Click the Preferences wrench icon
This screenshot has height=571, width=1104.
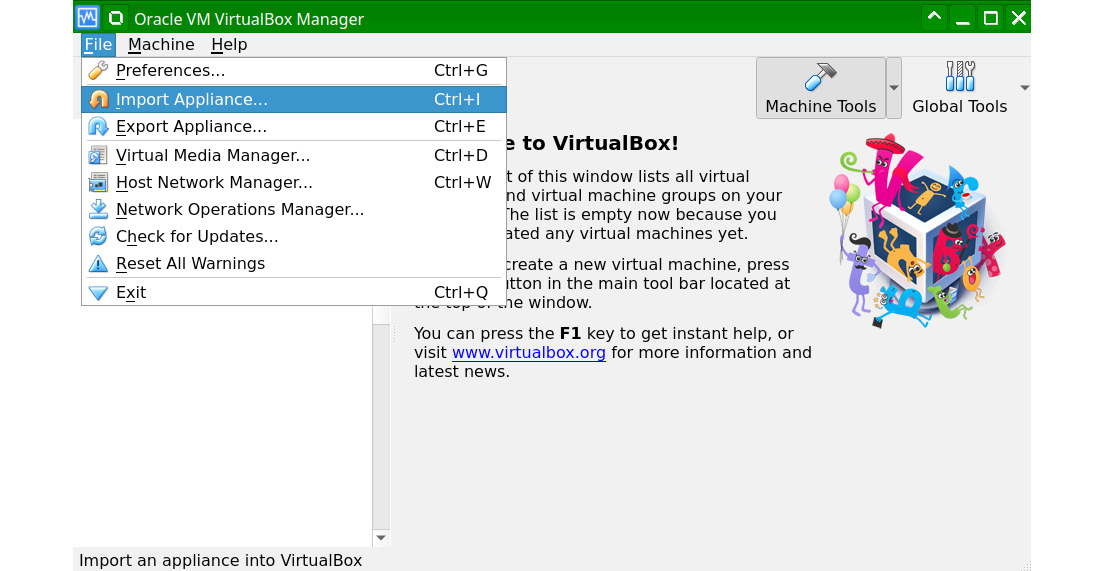coord(98,71)
